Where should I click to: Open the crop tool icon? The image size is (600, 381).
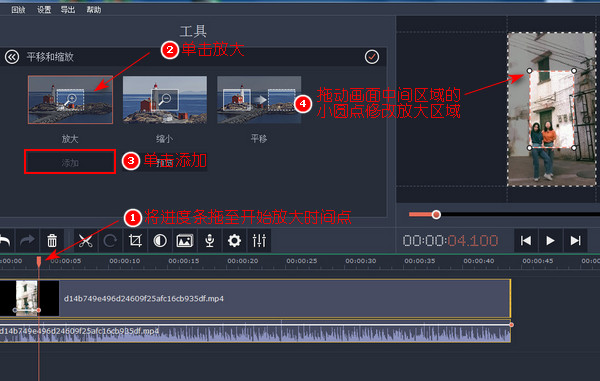click(135, 241)
